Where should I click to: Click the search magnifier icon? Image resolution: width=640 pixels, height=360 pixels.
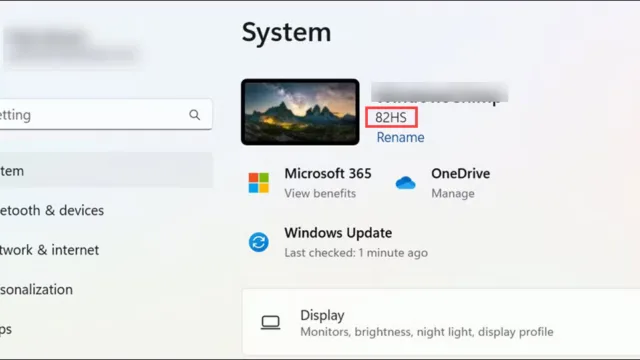[x=195, y=115]
